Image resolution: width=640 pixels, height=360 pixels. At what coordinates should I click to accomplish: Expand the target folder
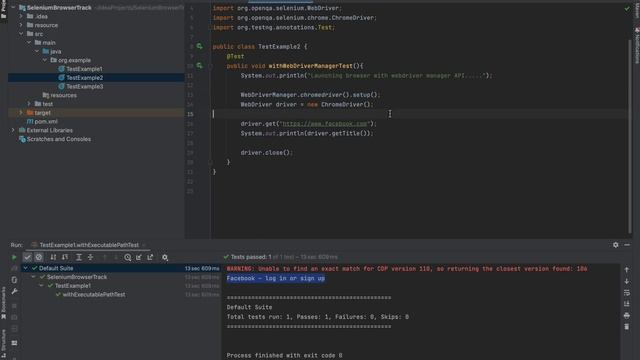click(21, 112)
